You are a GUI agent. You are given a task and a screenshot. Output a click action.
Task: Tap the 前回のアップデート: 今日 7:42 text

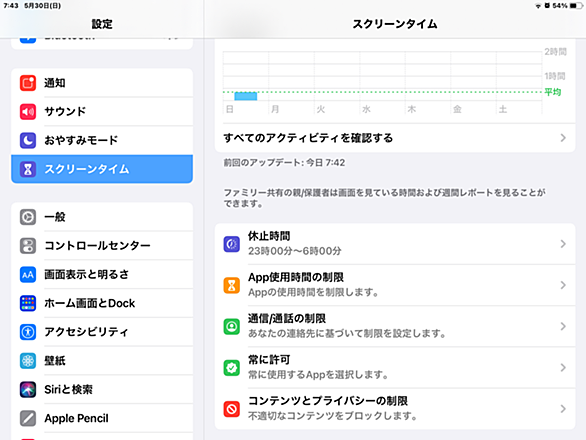[x=284, y=163]
